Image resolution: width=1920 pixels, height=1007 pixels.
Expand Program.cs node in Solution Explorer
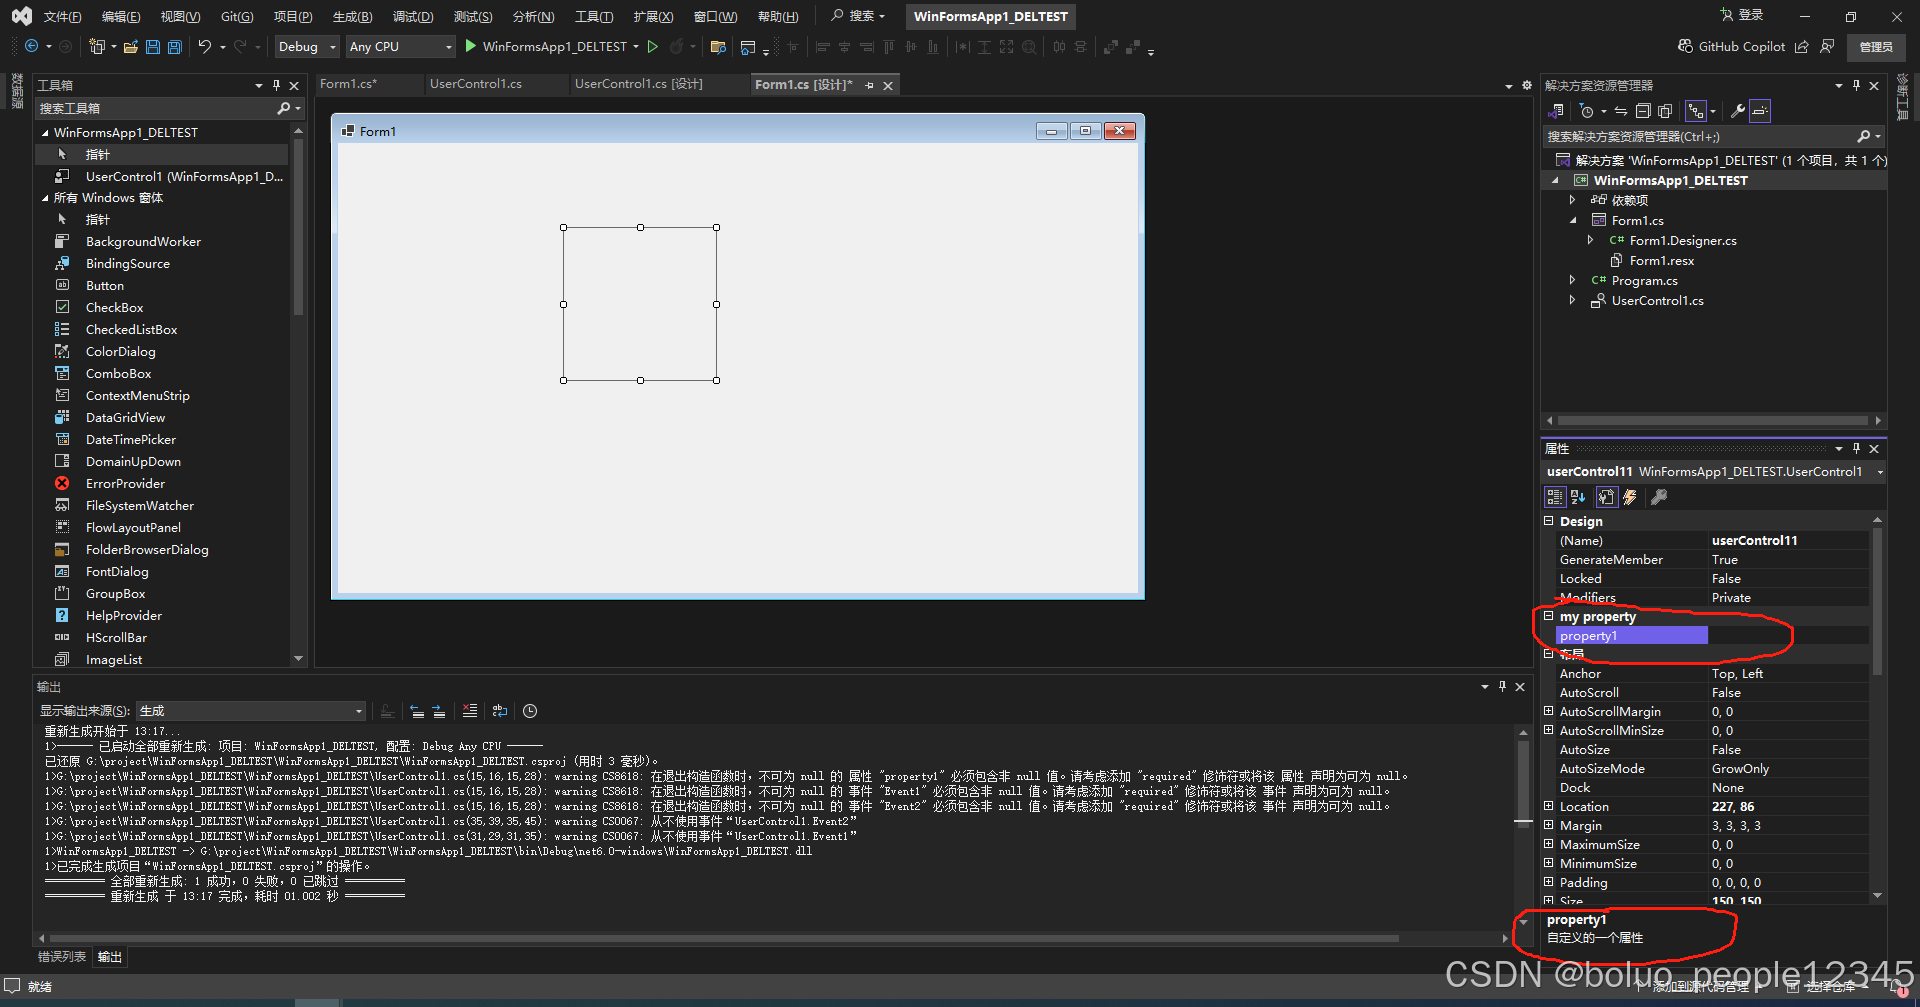pyautogui.click(x=1572, y=280)
